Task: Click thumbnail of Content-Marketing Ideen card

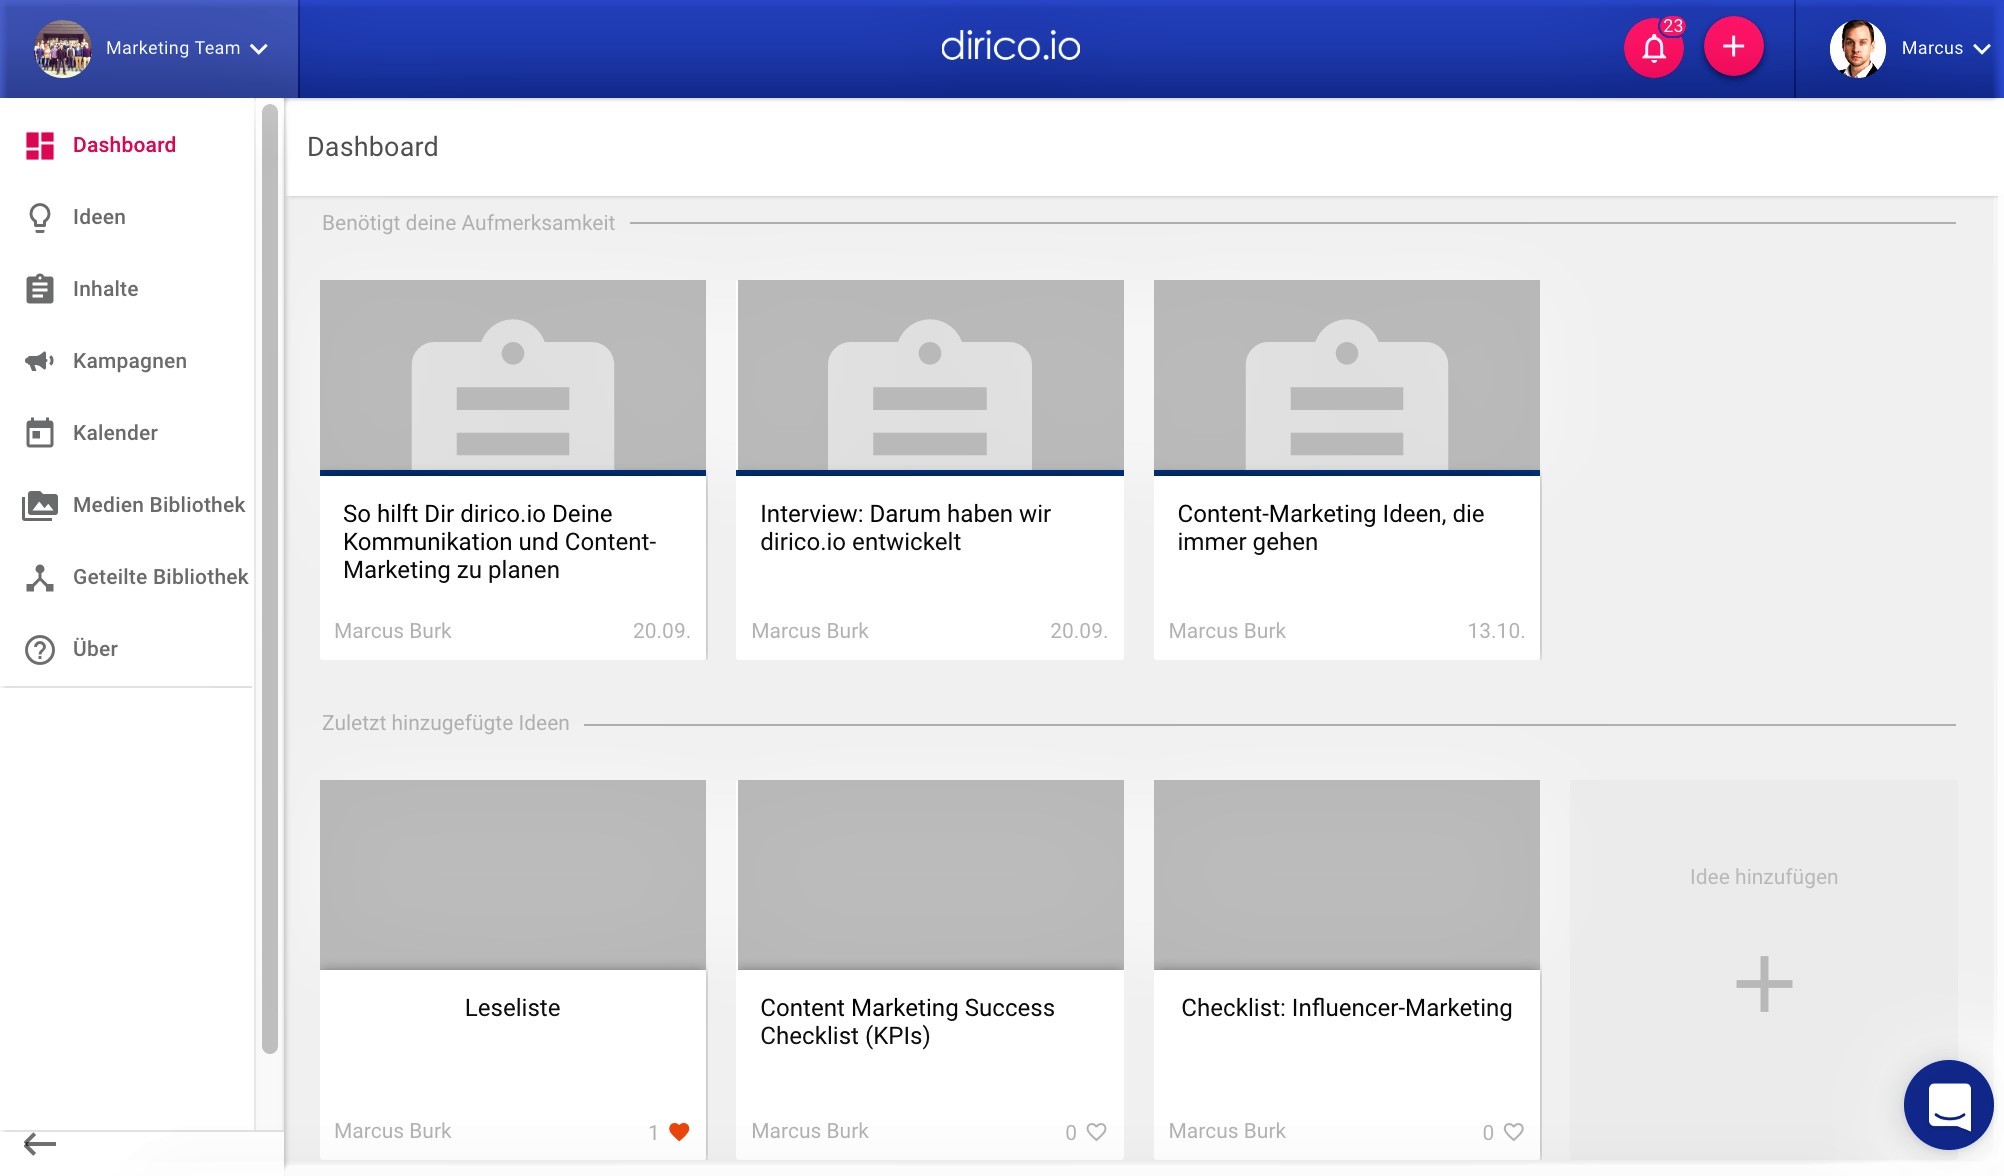Action: click(x=1347, y=375)
